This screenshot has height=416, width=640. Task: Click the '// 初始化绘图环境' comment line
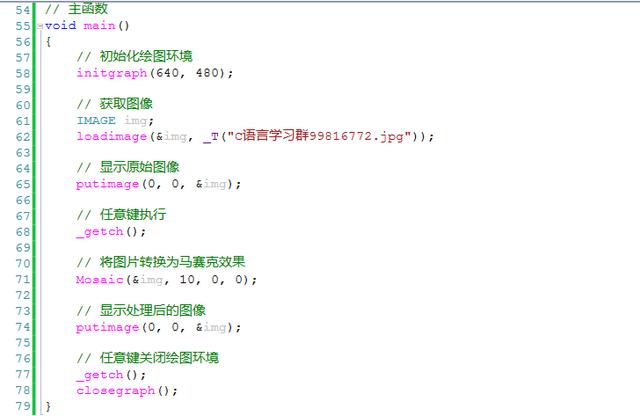134,56
